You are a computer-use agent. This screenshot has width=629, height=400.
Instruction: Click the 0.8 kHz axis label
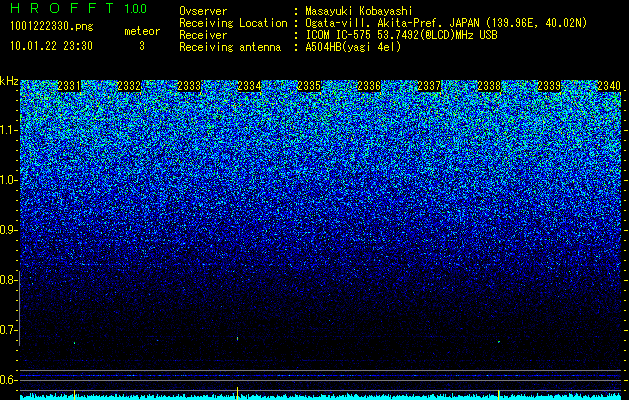(x=8, y=280)
